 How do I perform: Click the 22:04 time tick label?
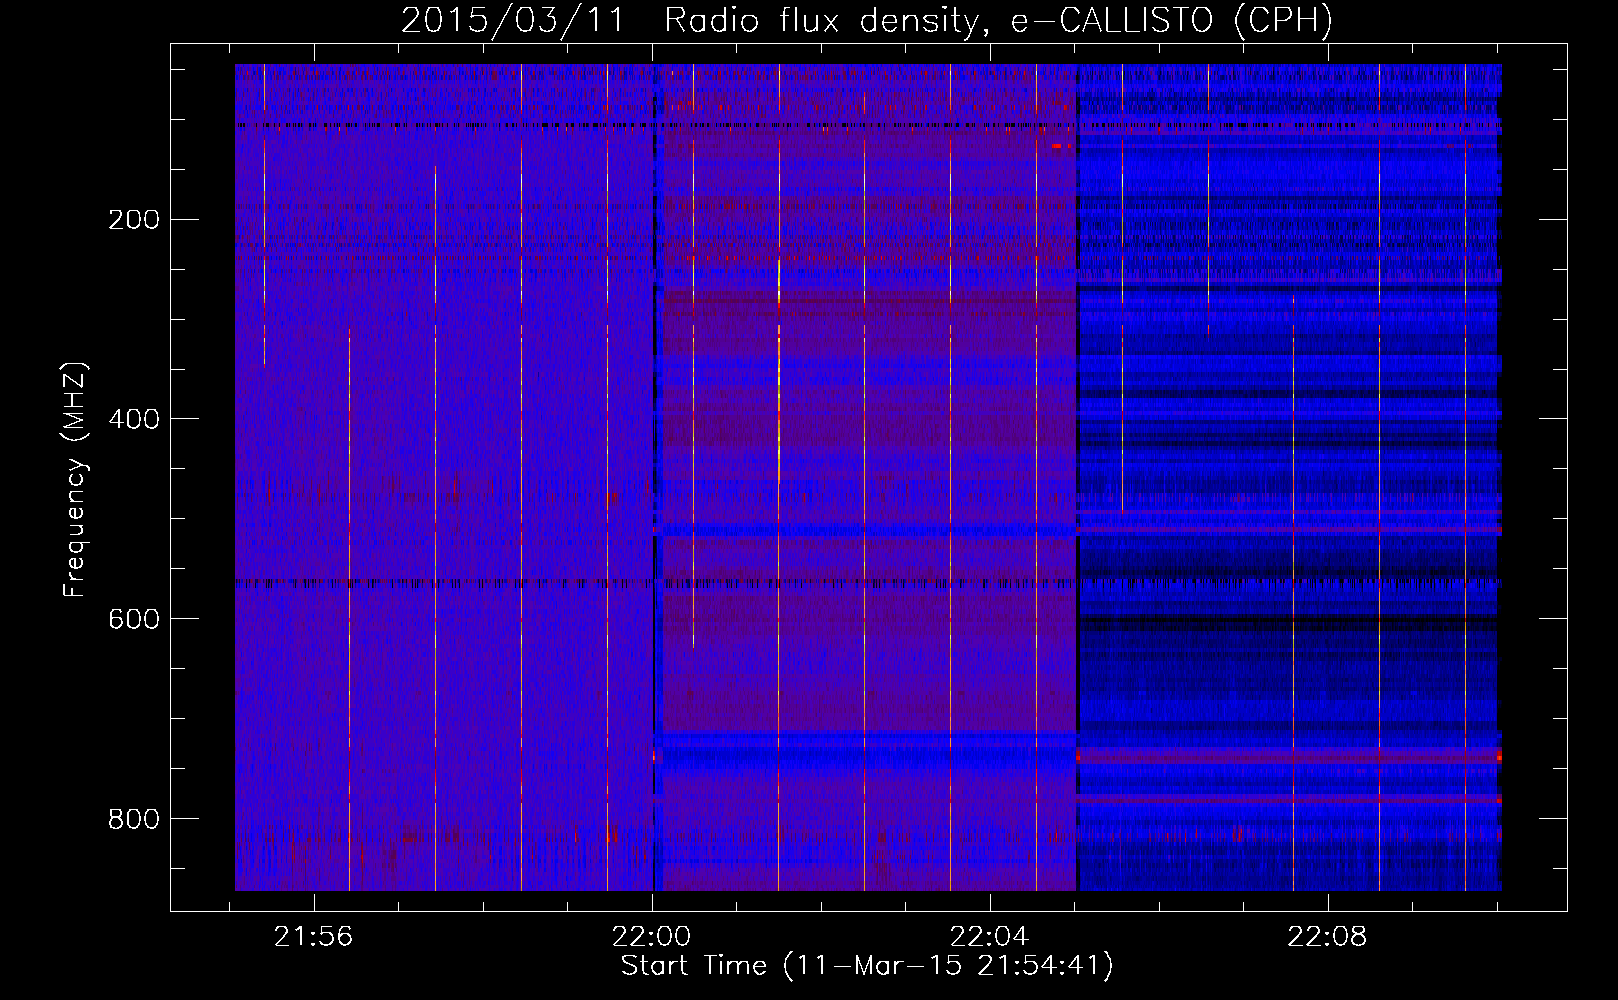click(989, 937)
